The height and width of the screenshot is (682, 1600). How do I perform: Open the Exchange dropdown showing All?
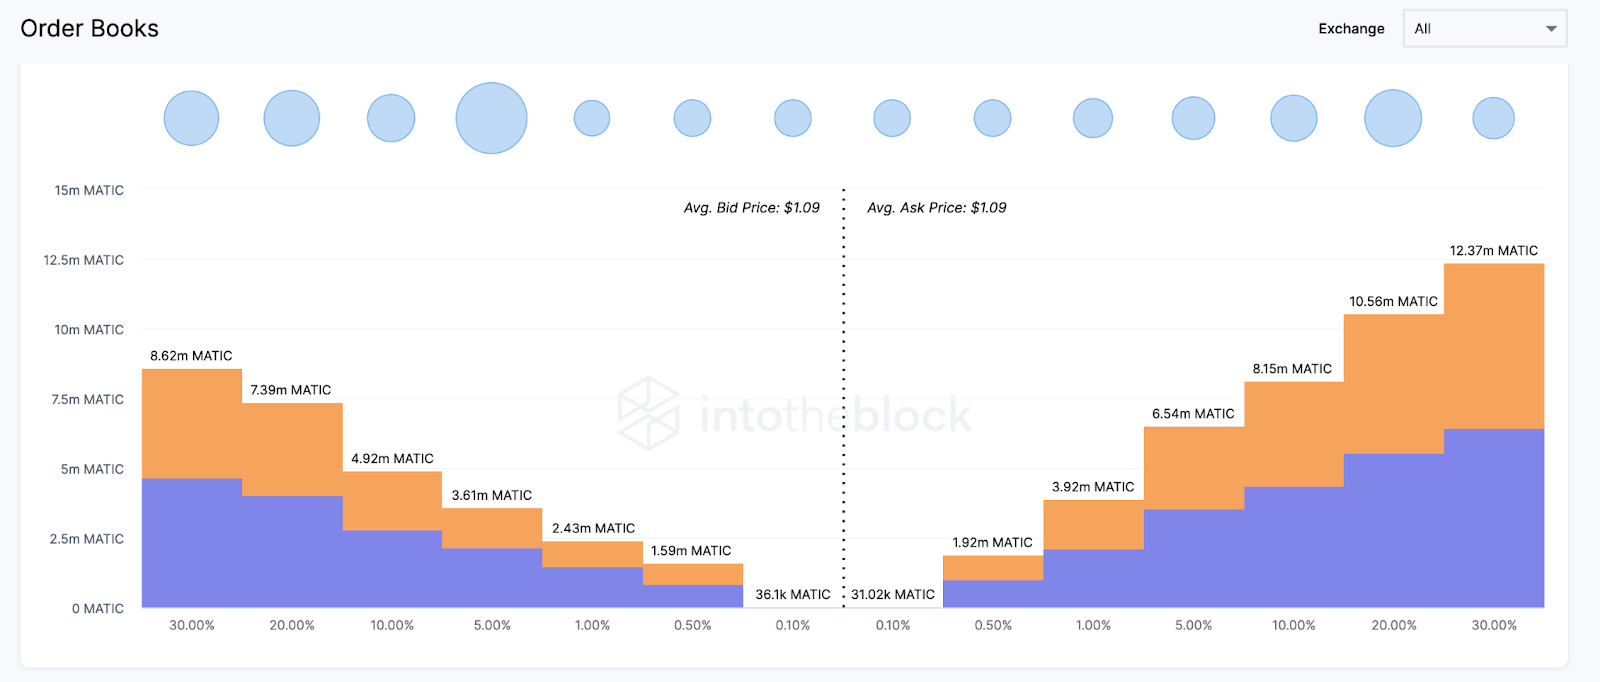click(x=1484, y=29)
